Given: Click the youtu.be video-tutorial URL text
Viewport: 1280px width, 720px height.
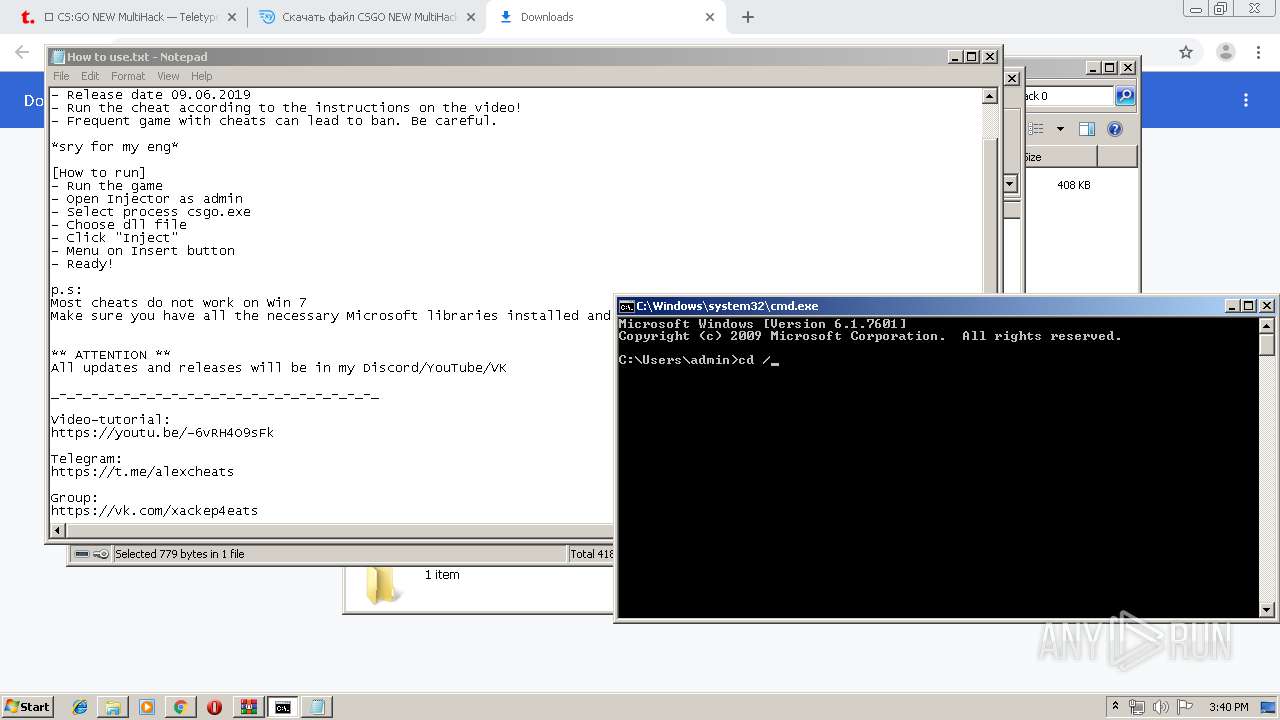Looking at the screenshot, I should (162, 433).
